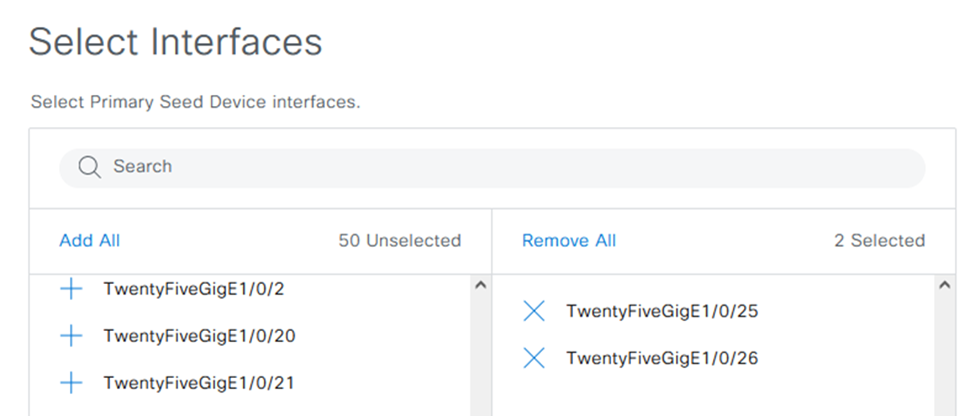Click the magnifying glass search icon

coord(90,167)
